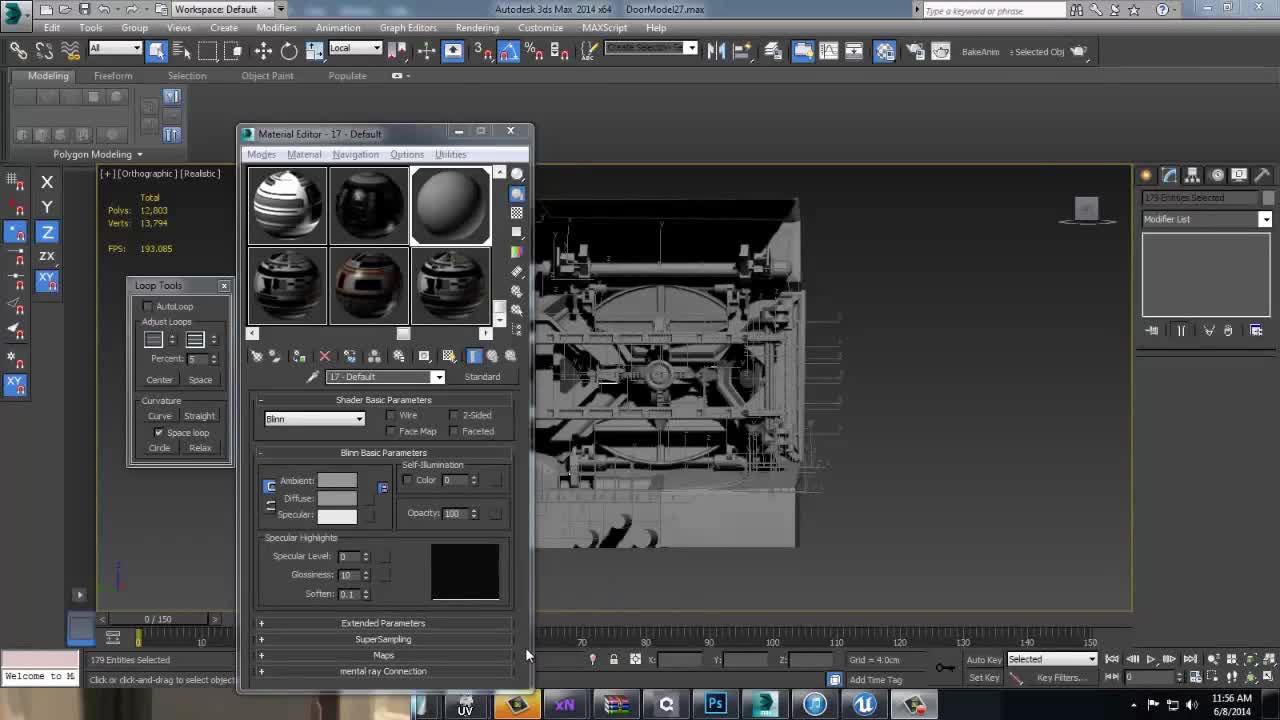Screen dimensions: 1280x720
Task: Click the Y axis constraint button
Action: pos(47,207)
